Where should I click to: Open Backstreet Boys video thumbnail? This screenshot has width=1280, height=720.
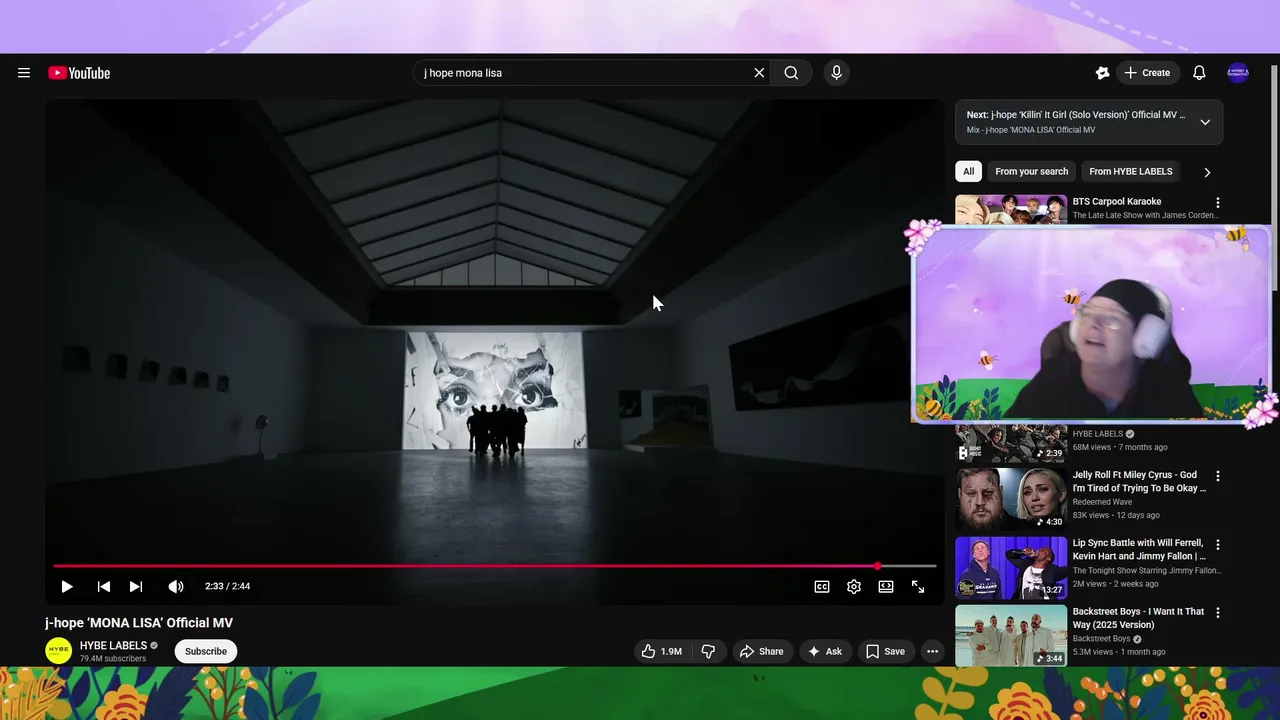[x=1011, y=636]
